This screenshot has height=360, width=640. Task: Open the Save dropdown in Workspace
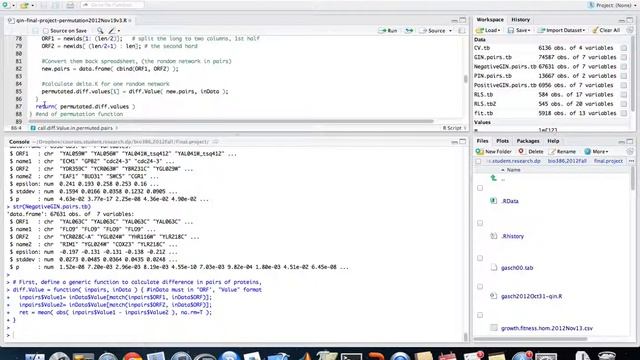tap(519, 30)
